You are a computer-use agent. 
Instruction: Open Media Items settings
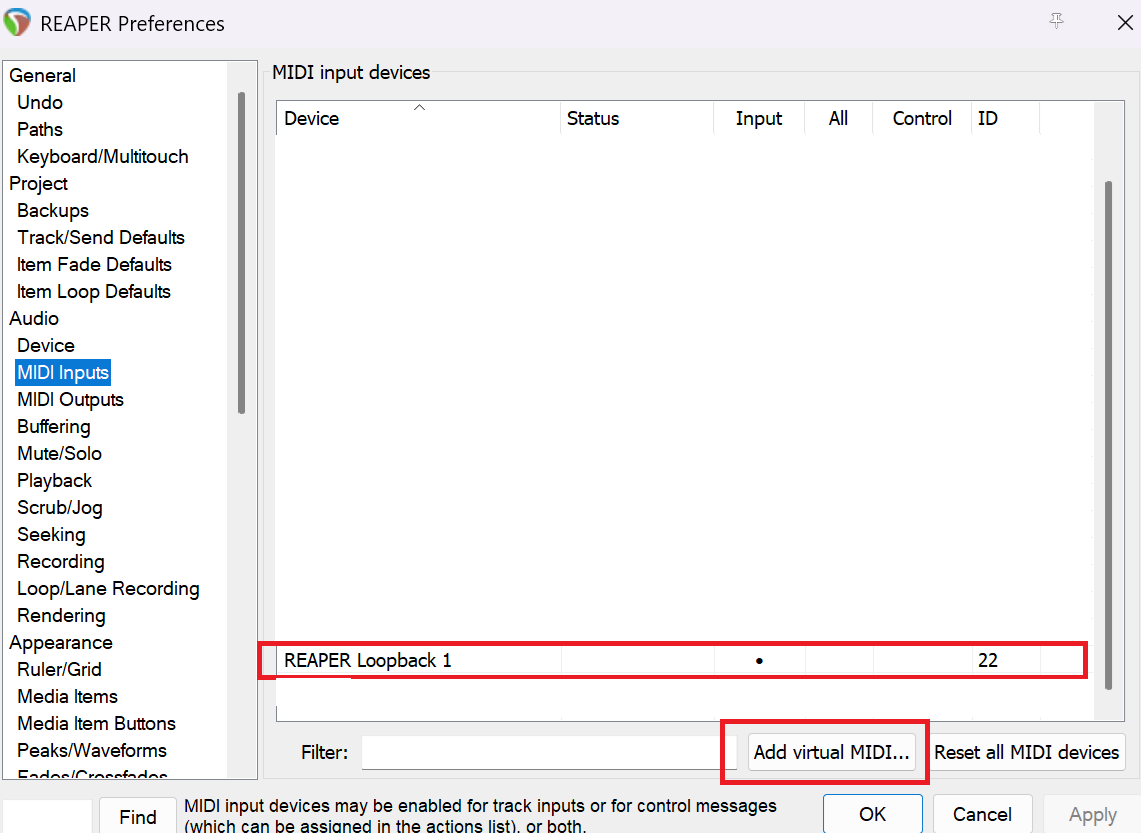click(x=68, y=696)
